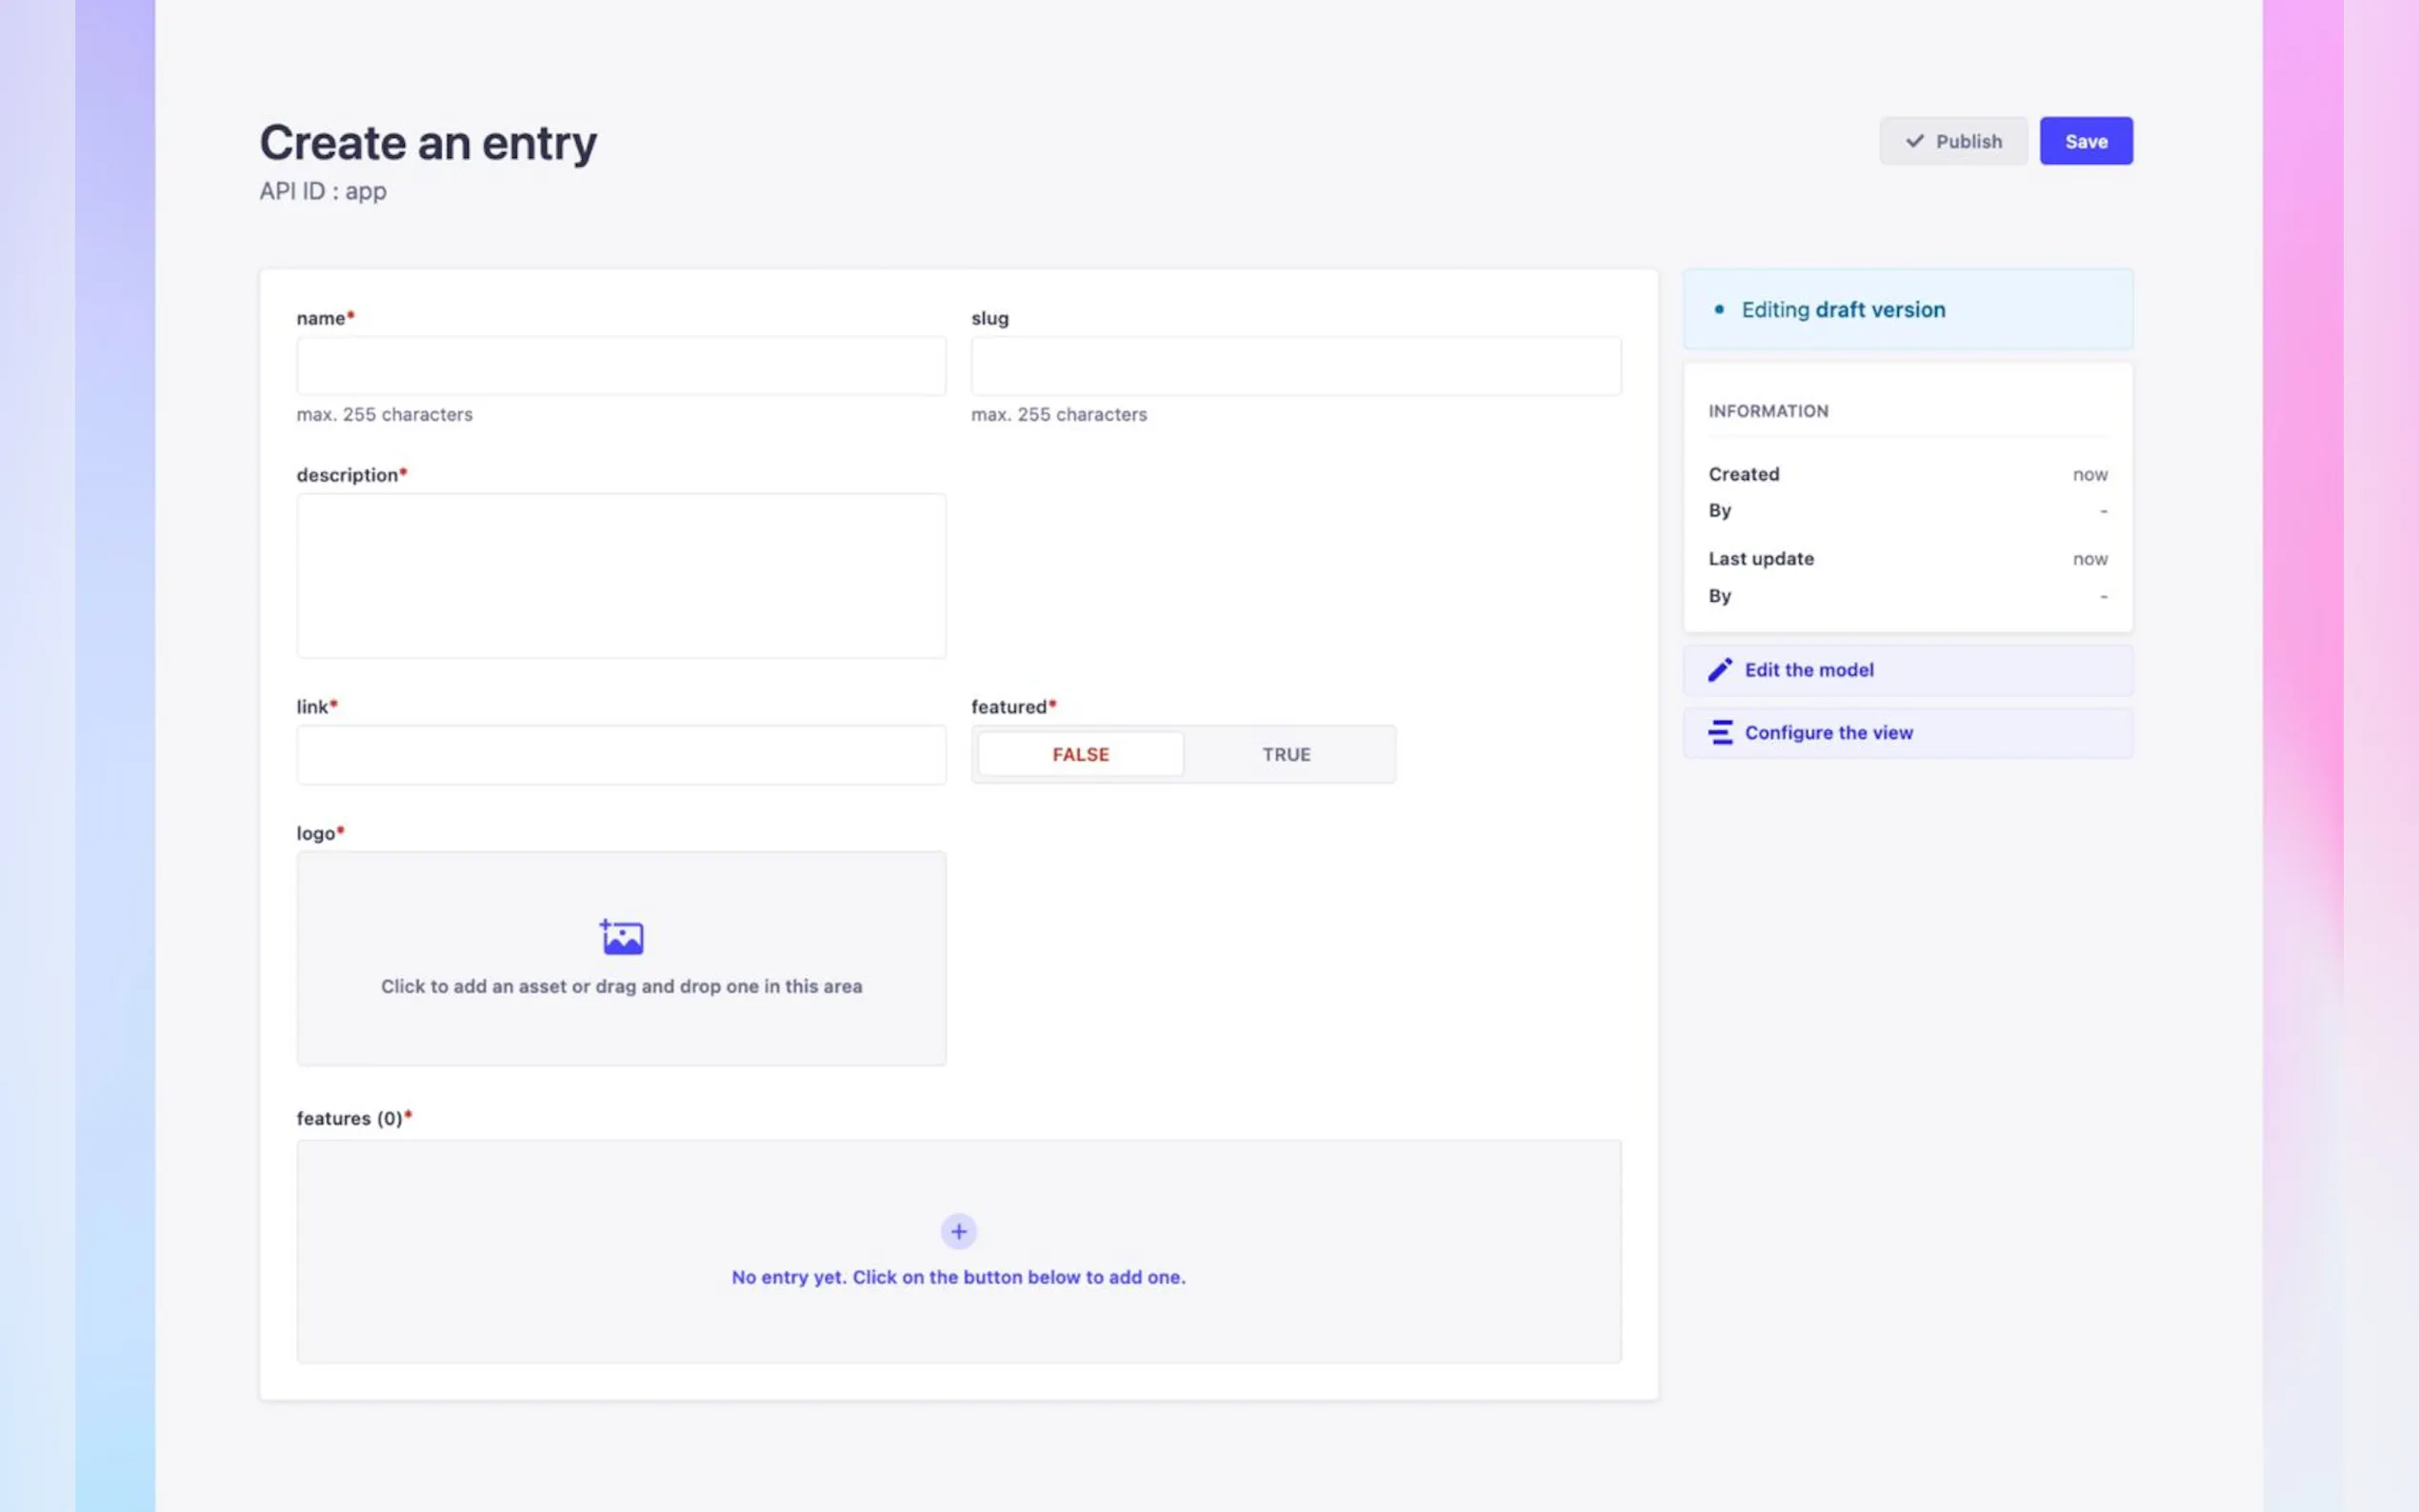Image resolution: width=2419 pixels, height=1512 pixels.
Task: Click into the description text area
Action: click(x=620, y=575)
